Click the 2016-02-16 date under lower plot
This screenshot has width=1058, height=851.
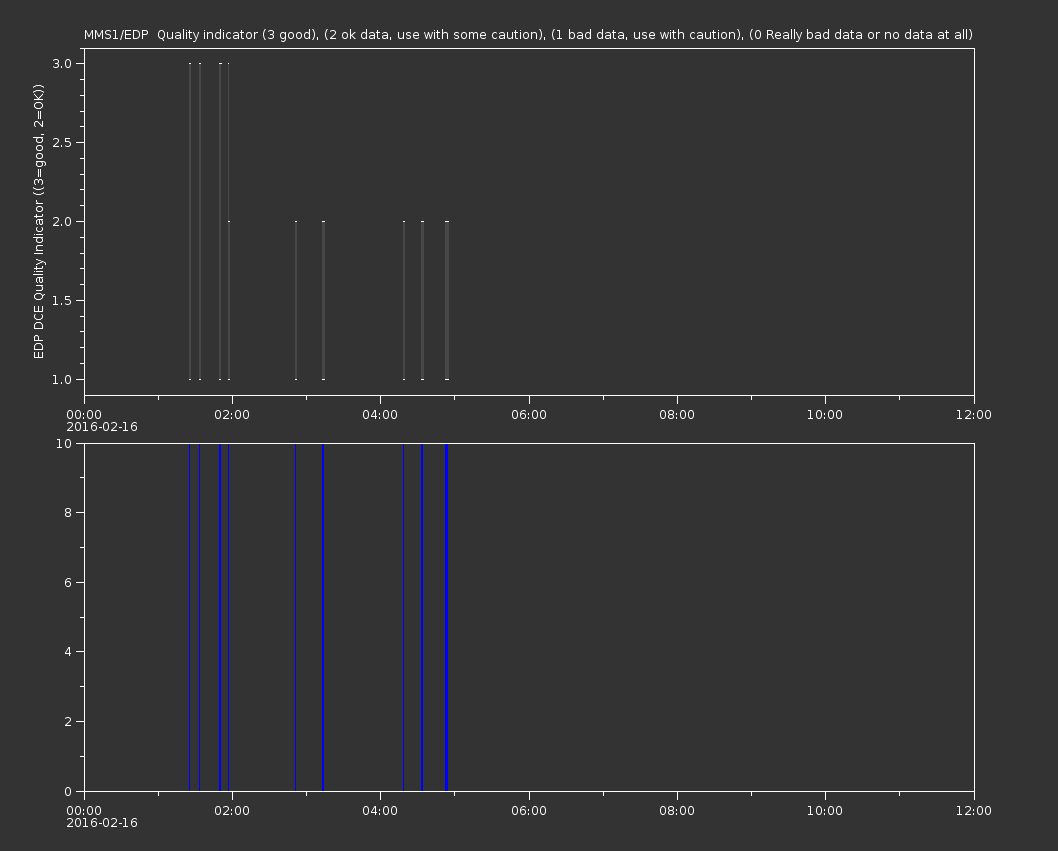point(102,823)
